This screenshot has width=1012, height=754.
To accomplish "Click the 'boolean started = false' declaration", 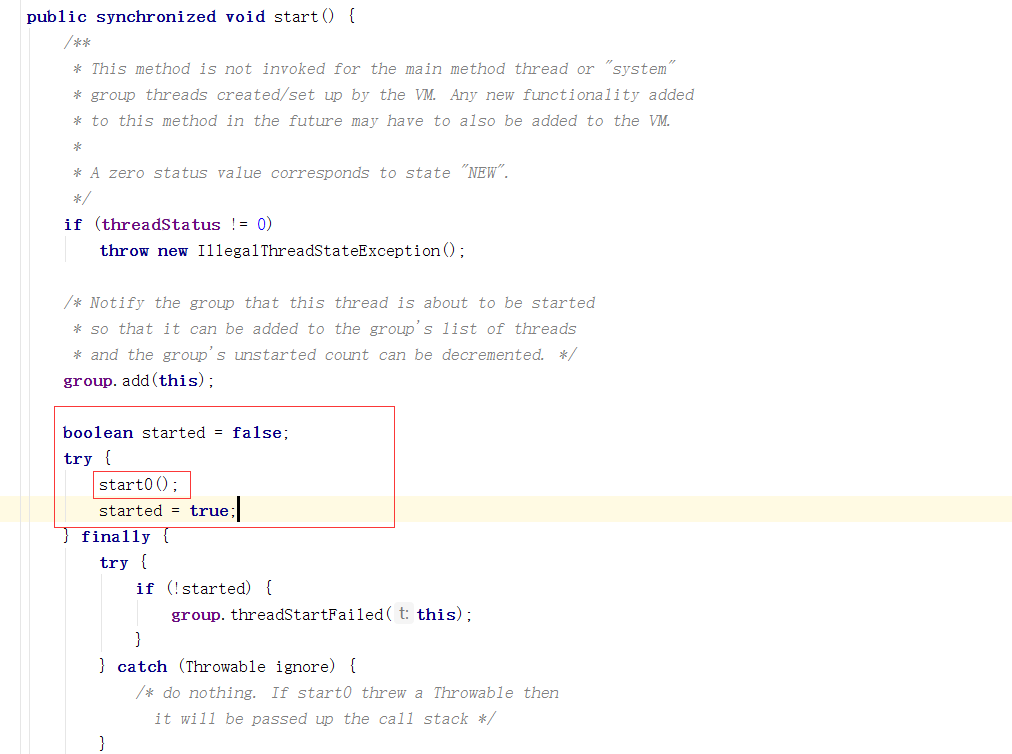I will (x=176, y=433).
